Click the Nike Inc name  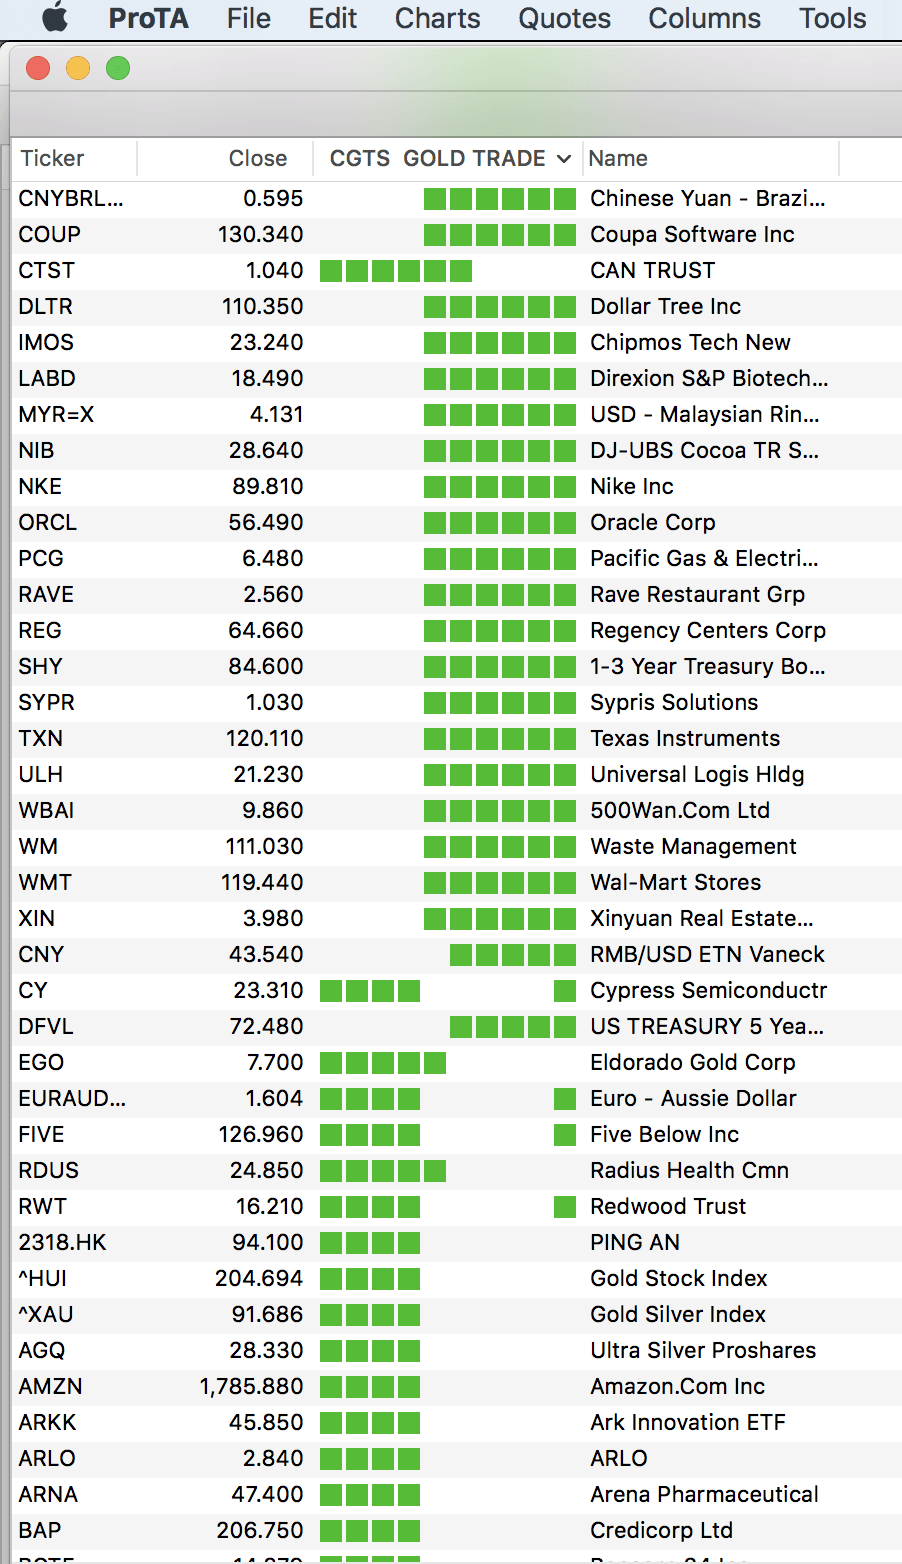coord(632,486)
